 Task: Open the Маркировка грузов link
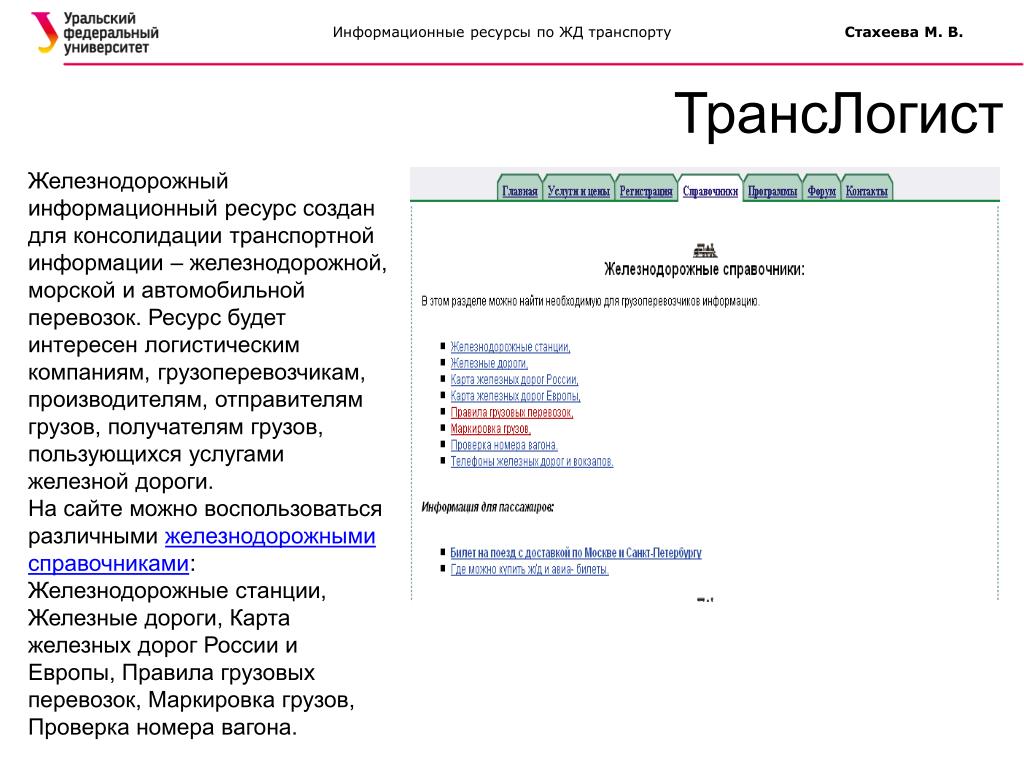(x=490, y=428)
